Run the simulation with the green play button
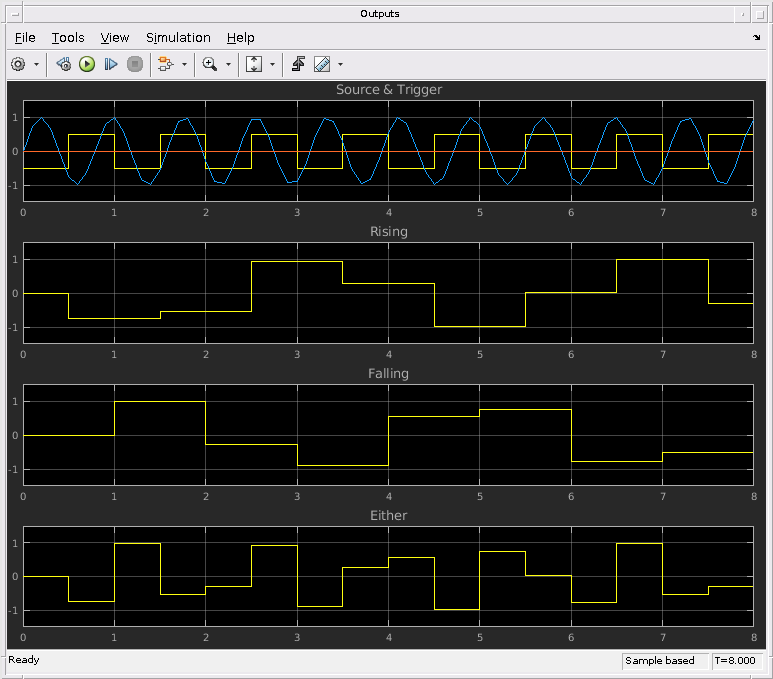Screen dimensions: 773x679 pyautogui.click(x=87, y=64)
